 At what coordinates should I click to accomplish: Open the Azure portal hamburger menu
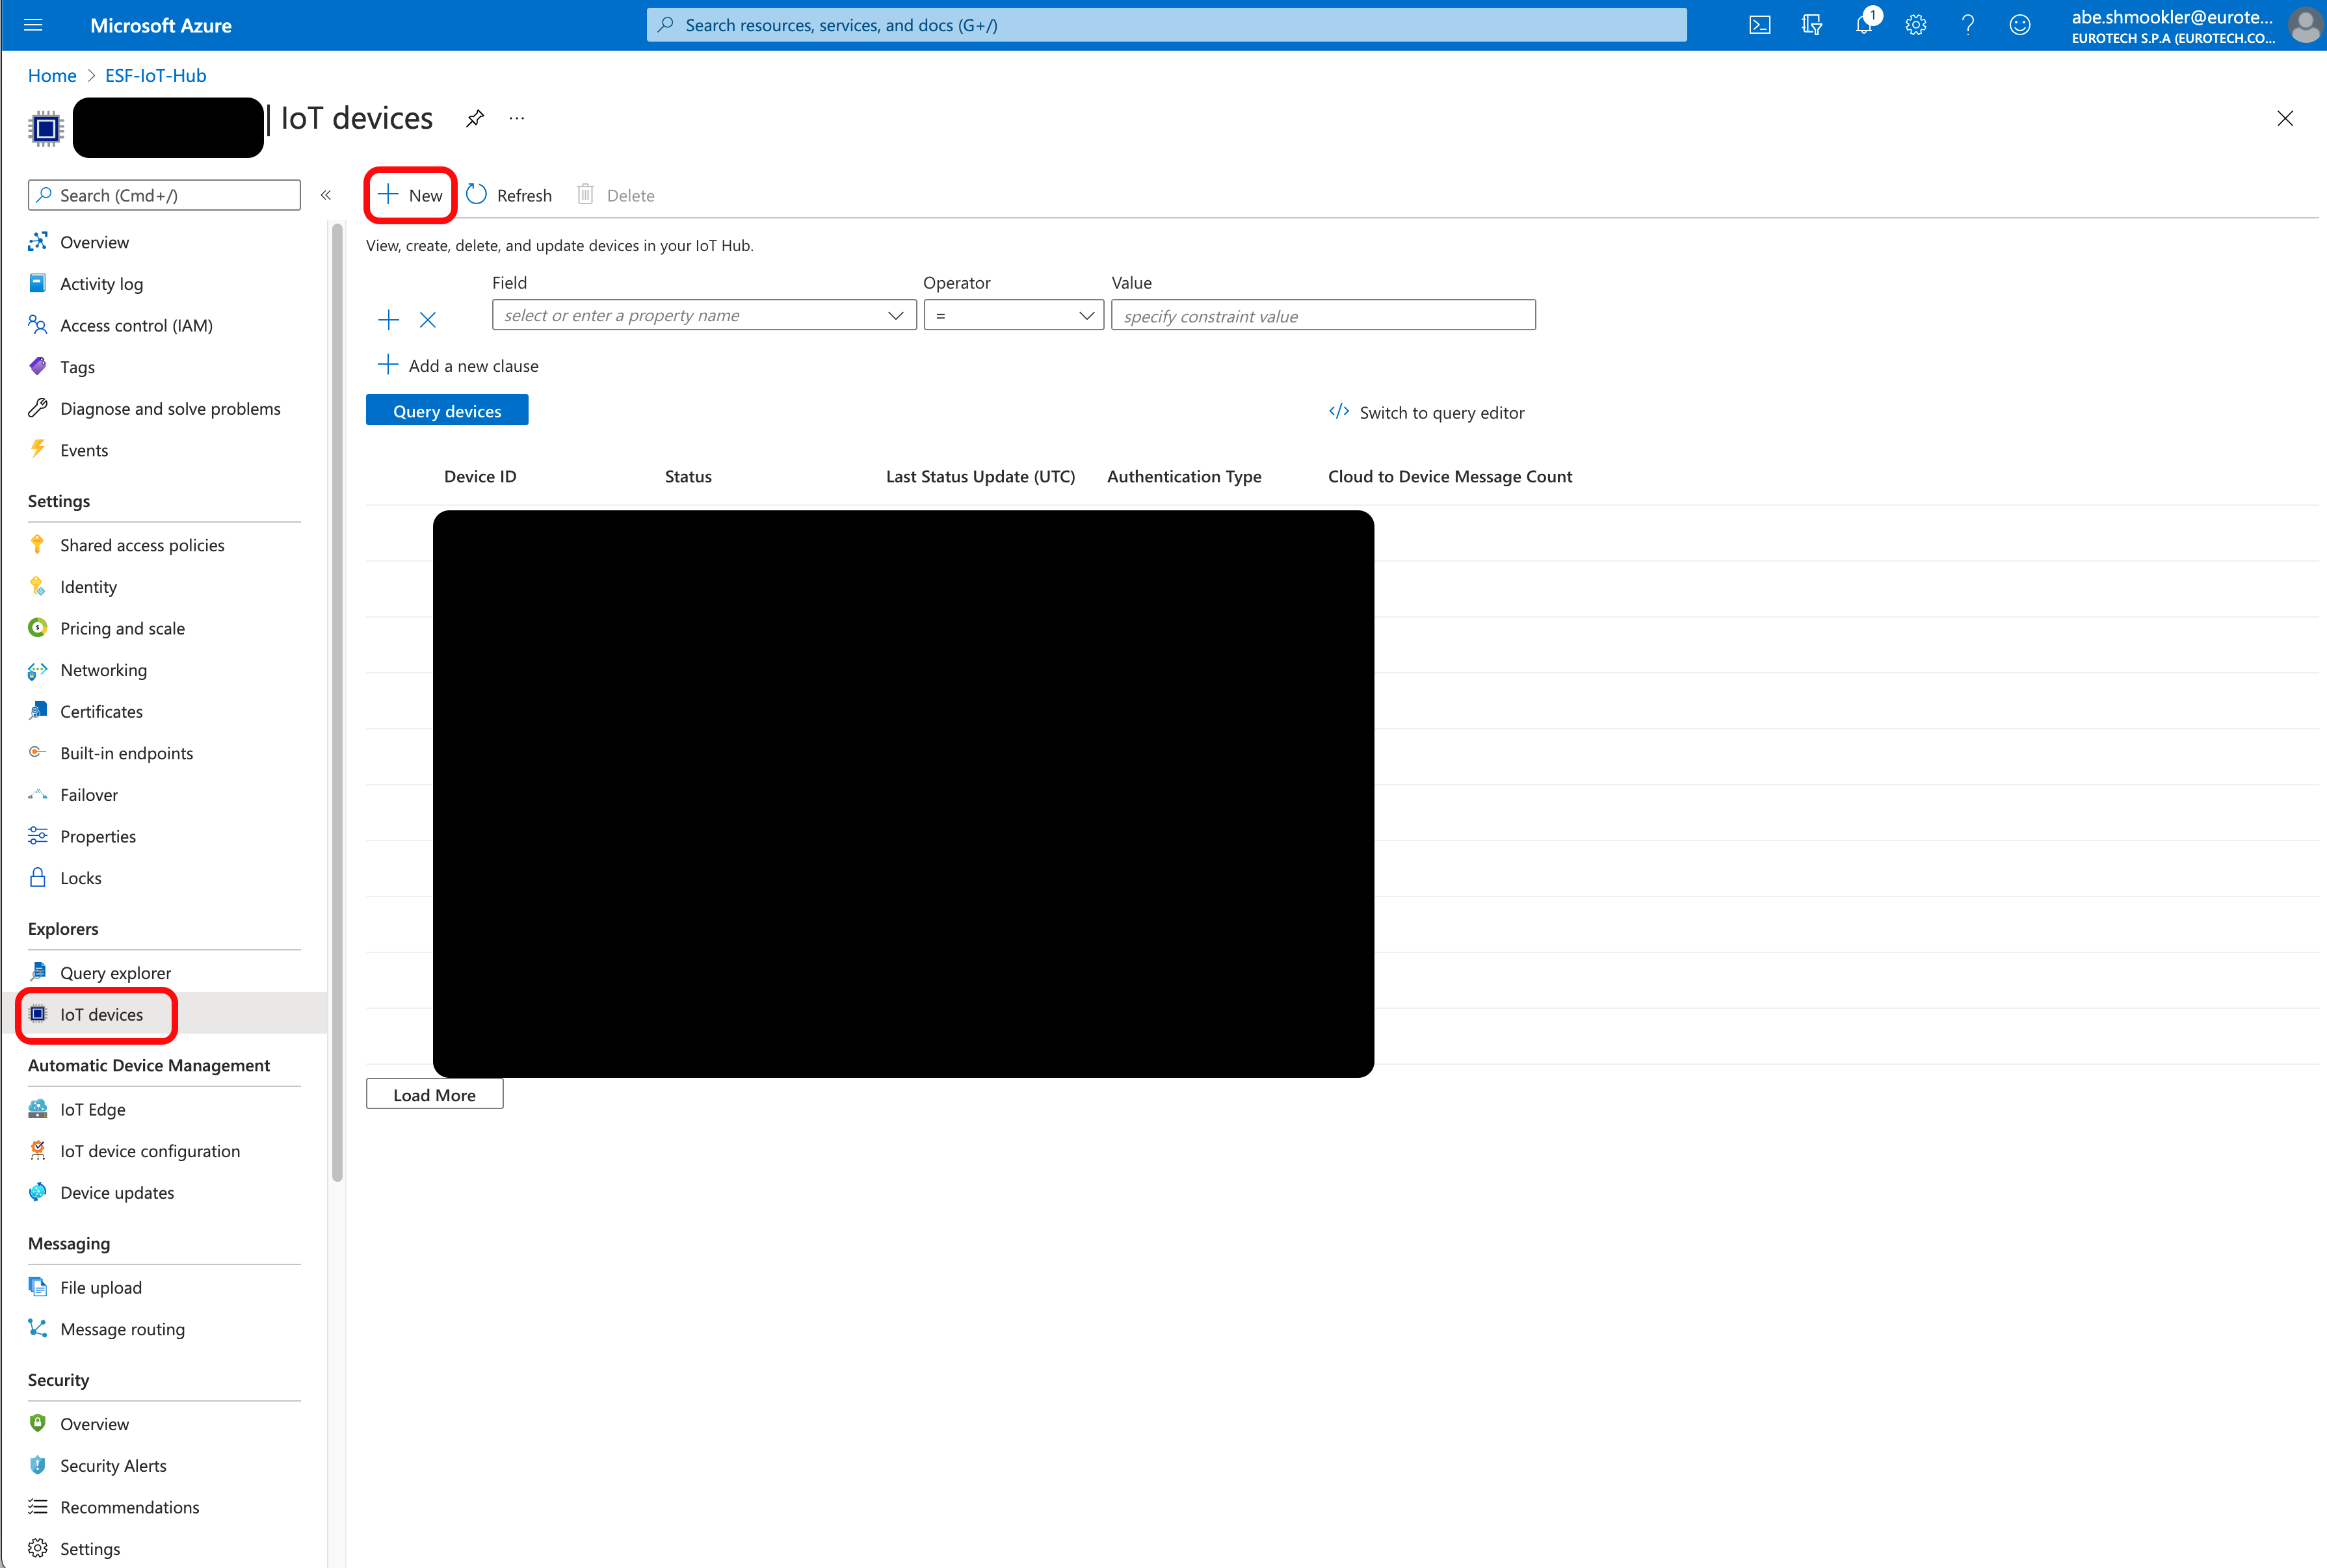[33, 25]
